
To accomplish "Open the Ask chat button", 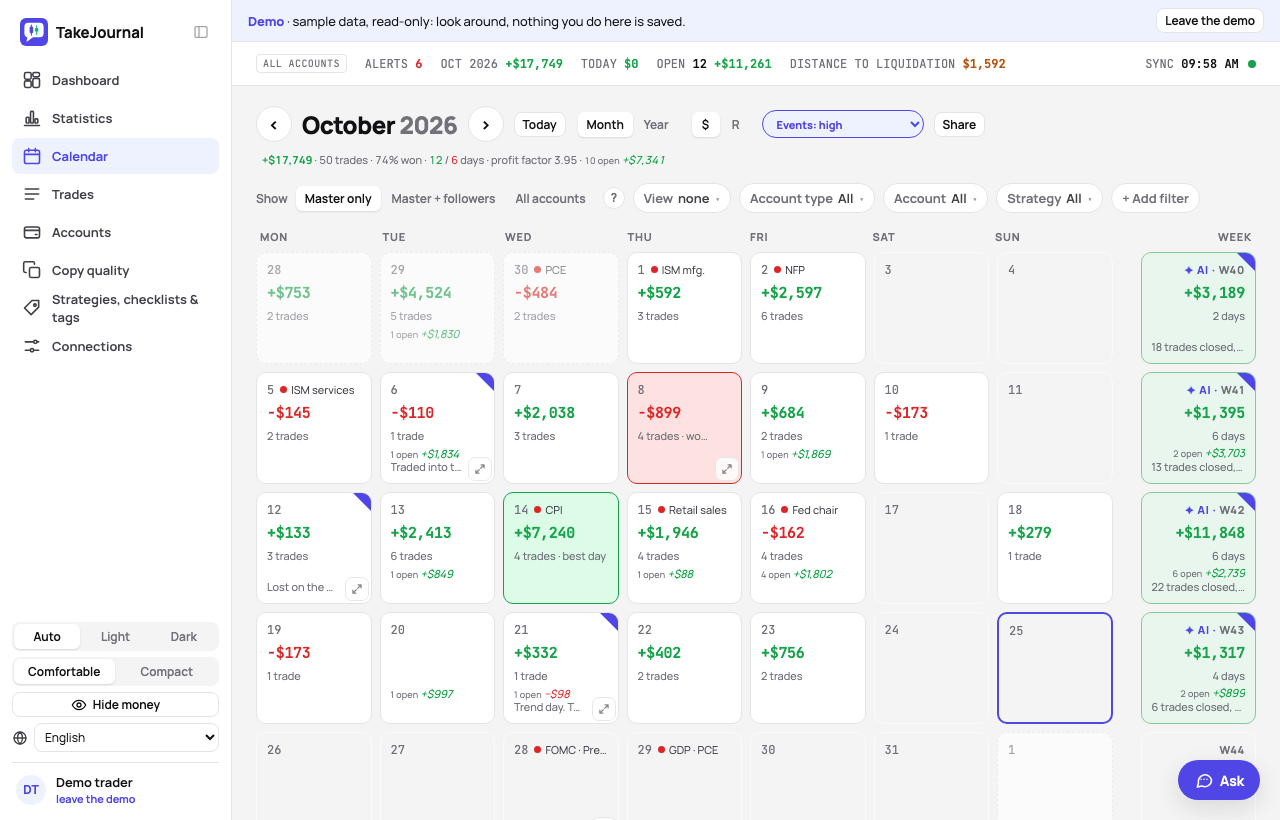I will click(1219, 780).
